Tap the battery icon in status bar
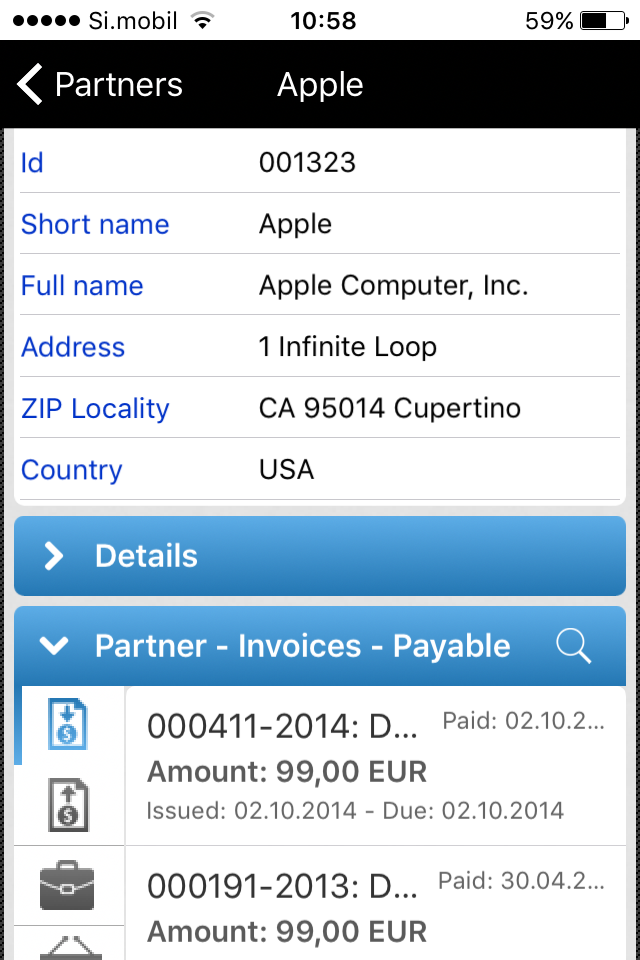This screenshot has width=640, height=960. [604, 21]
